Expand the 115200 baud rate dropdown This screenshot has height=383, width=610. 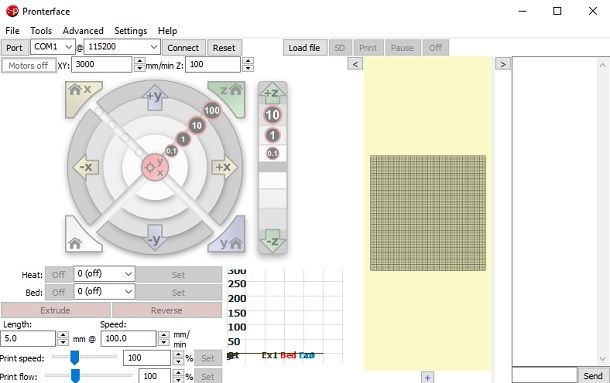122,47
